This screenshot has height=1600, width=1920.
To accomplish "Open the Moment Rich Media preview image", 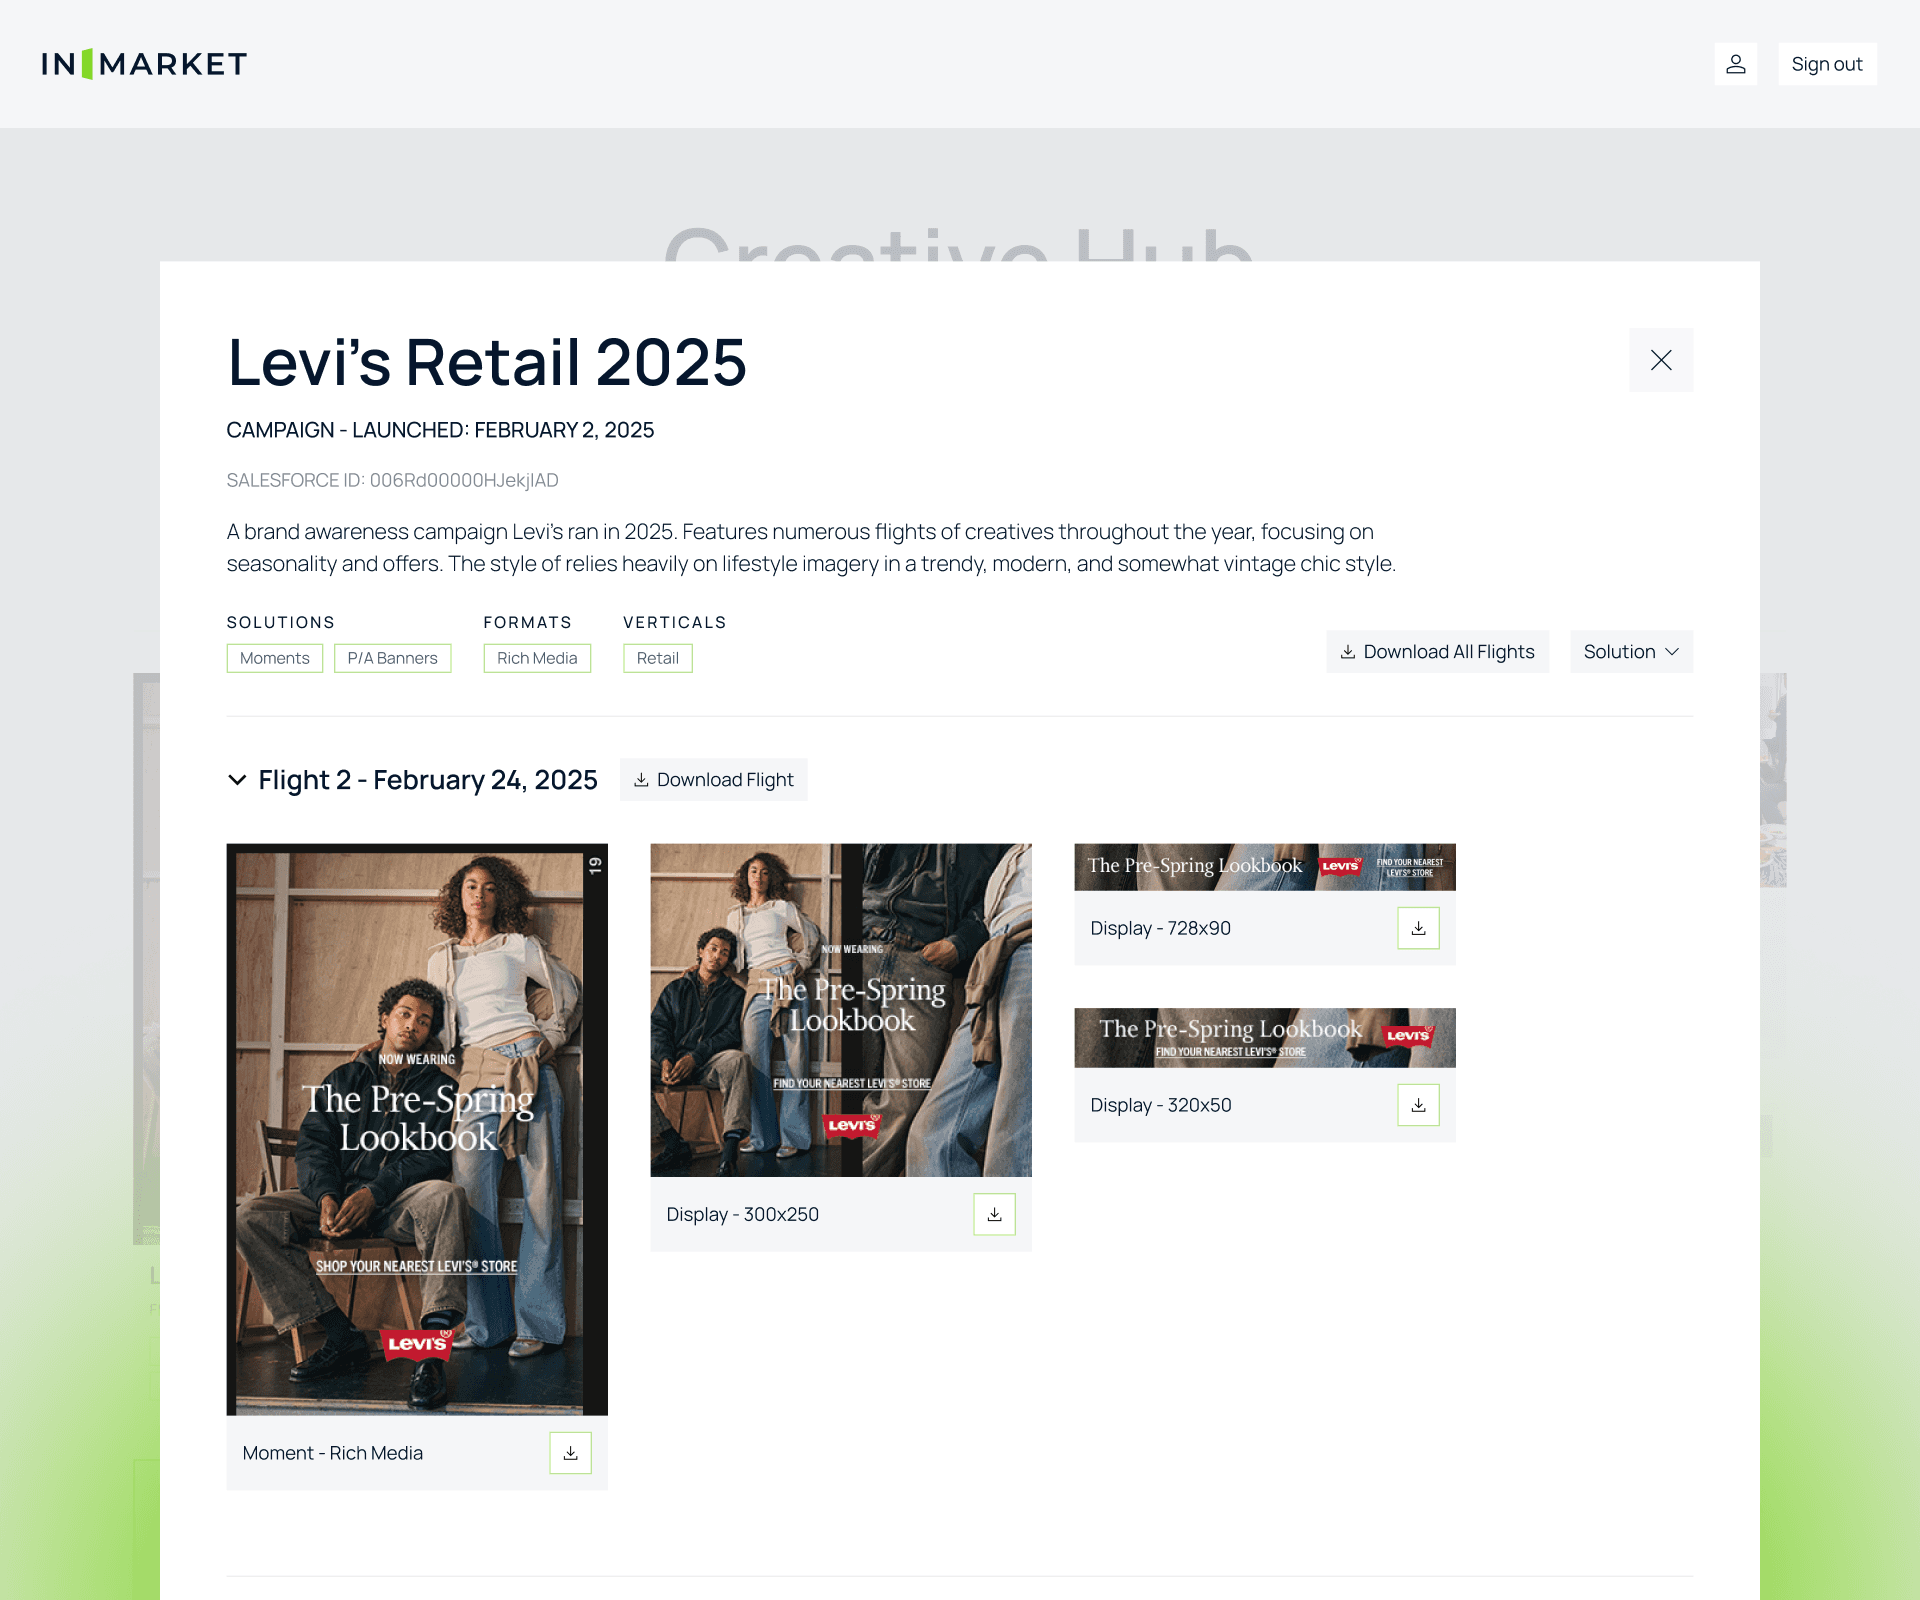I will 417,1129.
